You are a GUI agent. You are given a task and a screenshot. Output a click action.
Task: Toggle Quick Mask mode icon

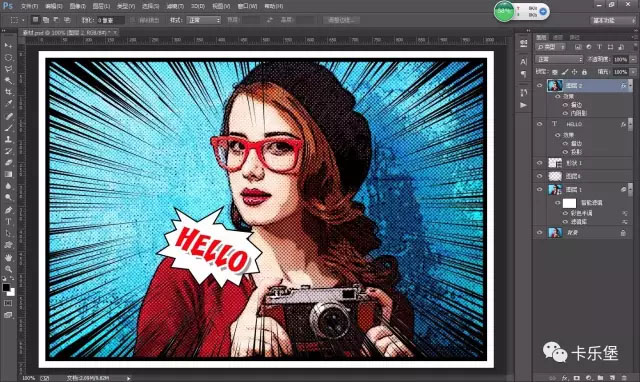pyautogui.click(x=8, y=303)
